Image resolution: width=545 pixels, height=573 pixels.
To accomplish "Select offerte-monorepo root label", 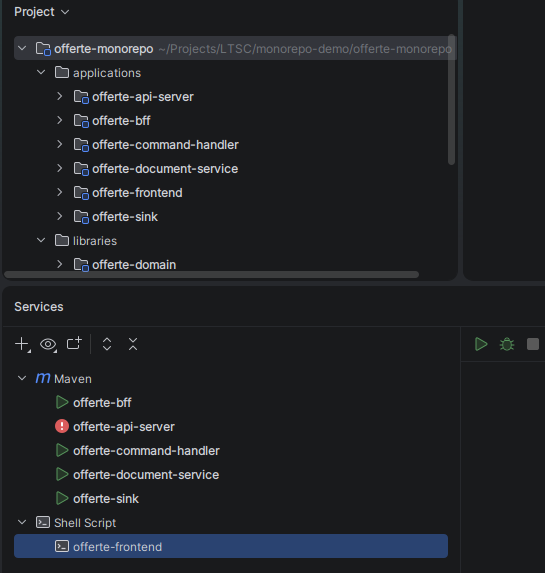I will pyautogui.click(x=104, y=49).
